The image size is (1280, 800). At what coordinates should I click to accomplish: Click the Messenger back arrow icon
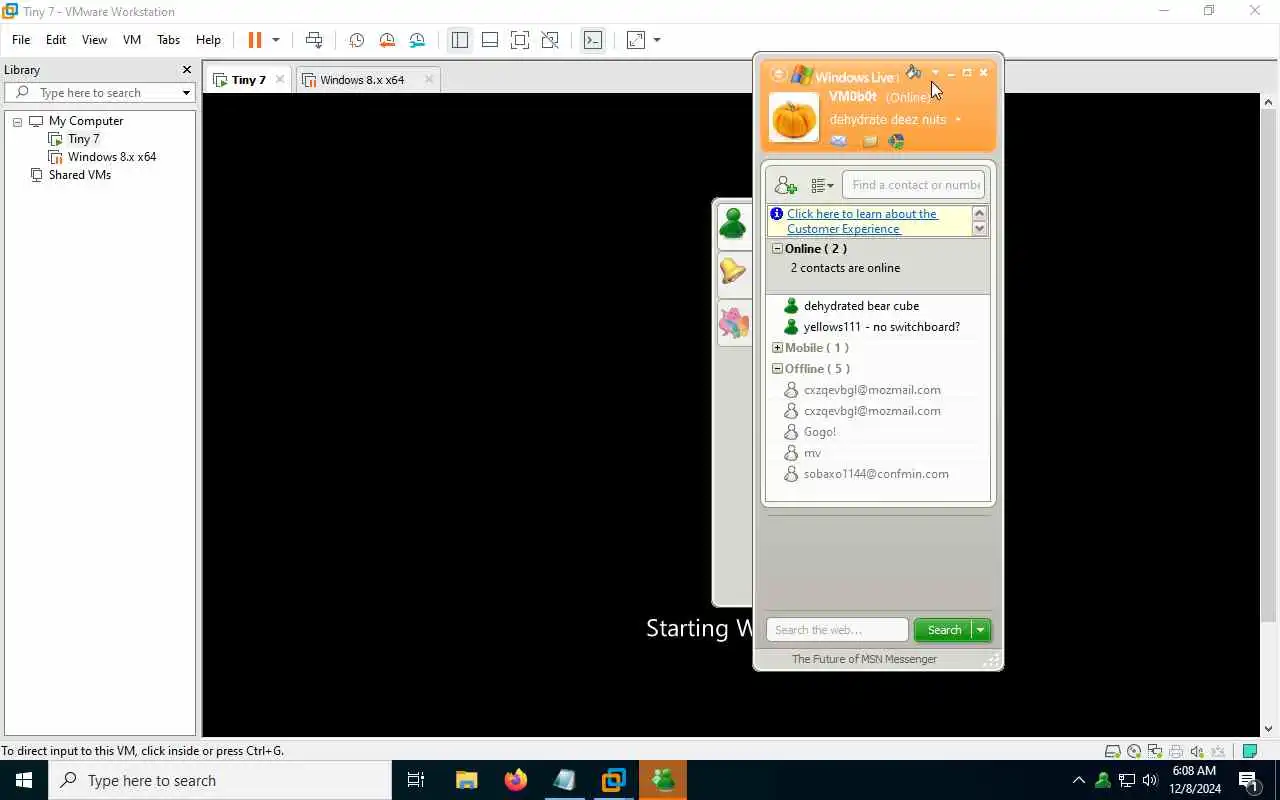[x=778, y=75]
